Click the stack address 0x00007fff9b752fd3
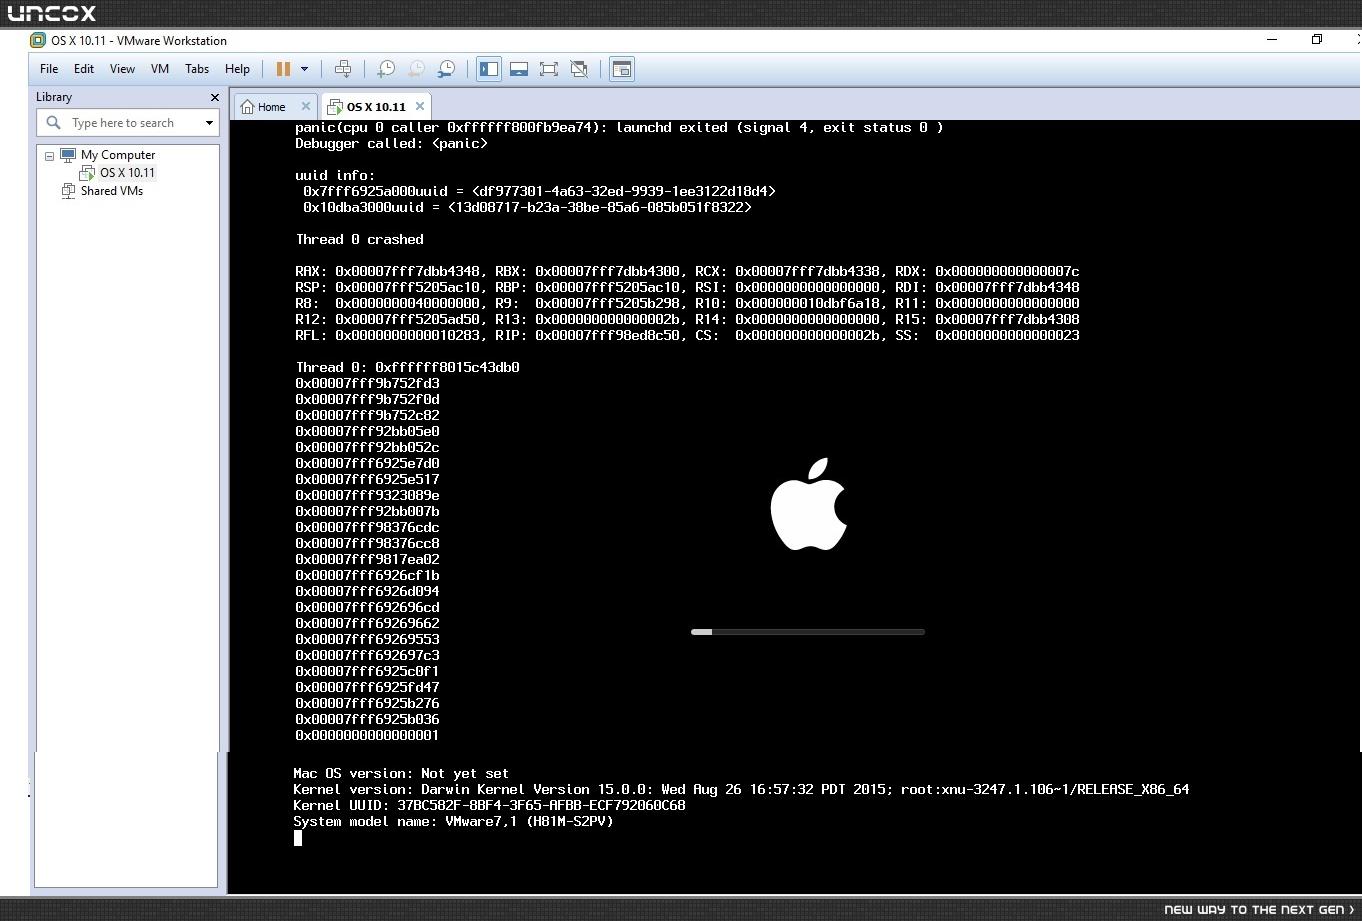The height and width of the screenshot is (921, 1362). 367,383
